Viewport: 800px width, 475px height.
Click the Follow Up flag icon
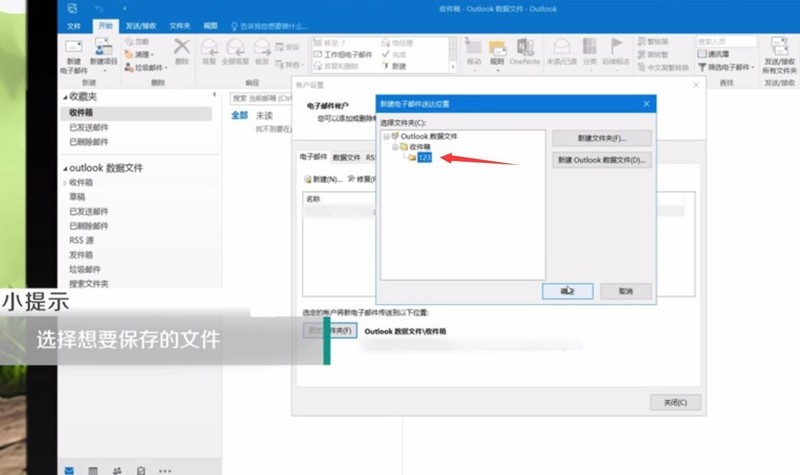[x=616, y=46]
